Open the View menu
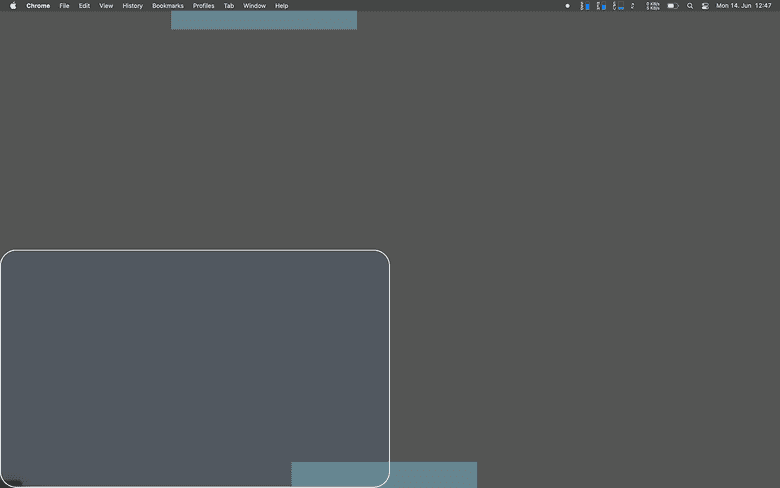 point(106,6)
